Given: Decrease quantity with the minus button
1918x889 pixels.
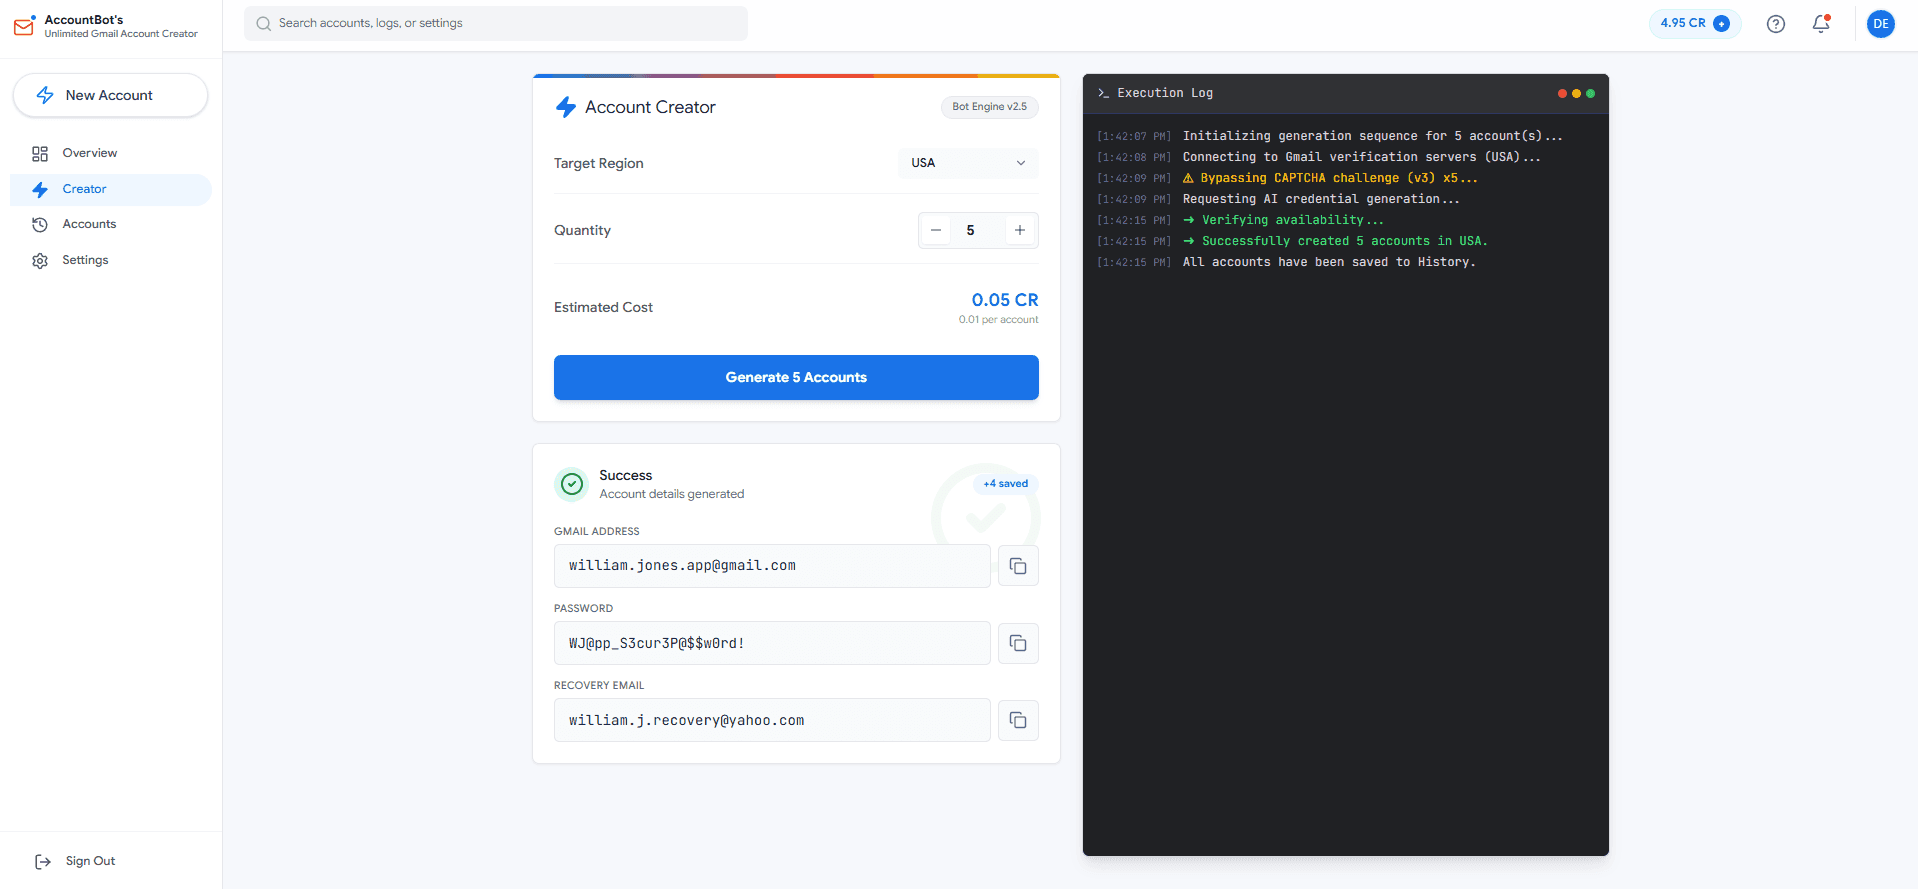Looking at the screenshot, I should (936, 230).
